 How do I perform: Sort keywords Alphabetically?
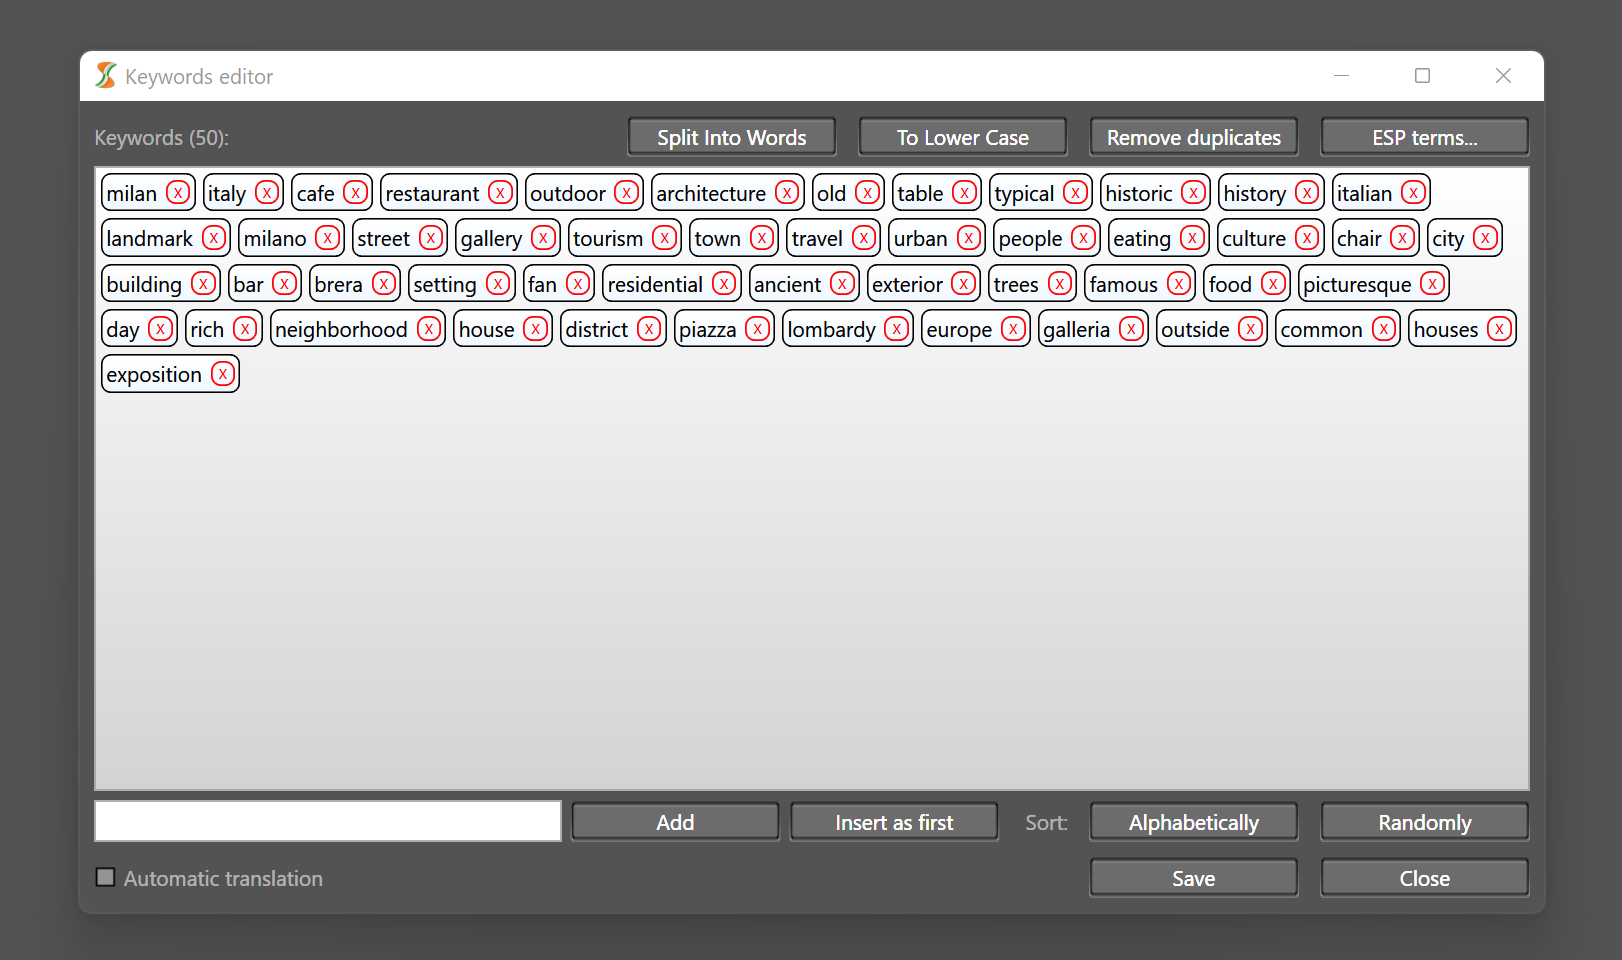pos(1193,821)
